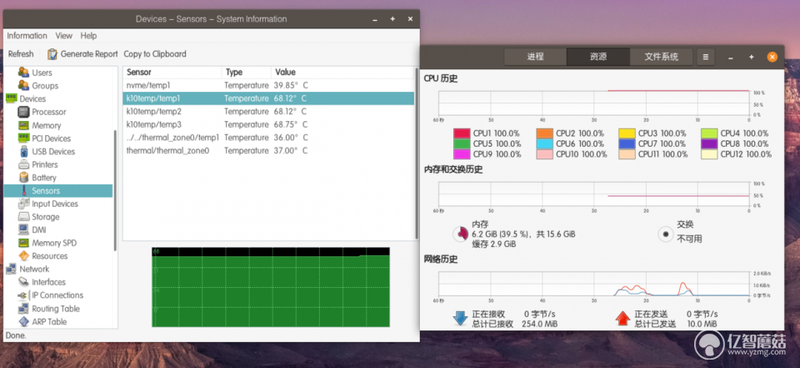
Task: Select the k10temp/temp3 sensor row
Action: pyautogui.click(x=268, y=125)
